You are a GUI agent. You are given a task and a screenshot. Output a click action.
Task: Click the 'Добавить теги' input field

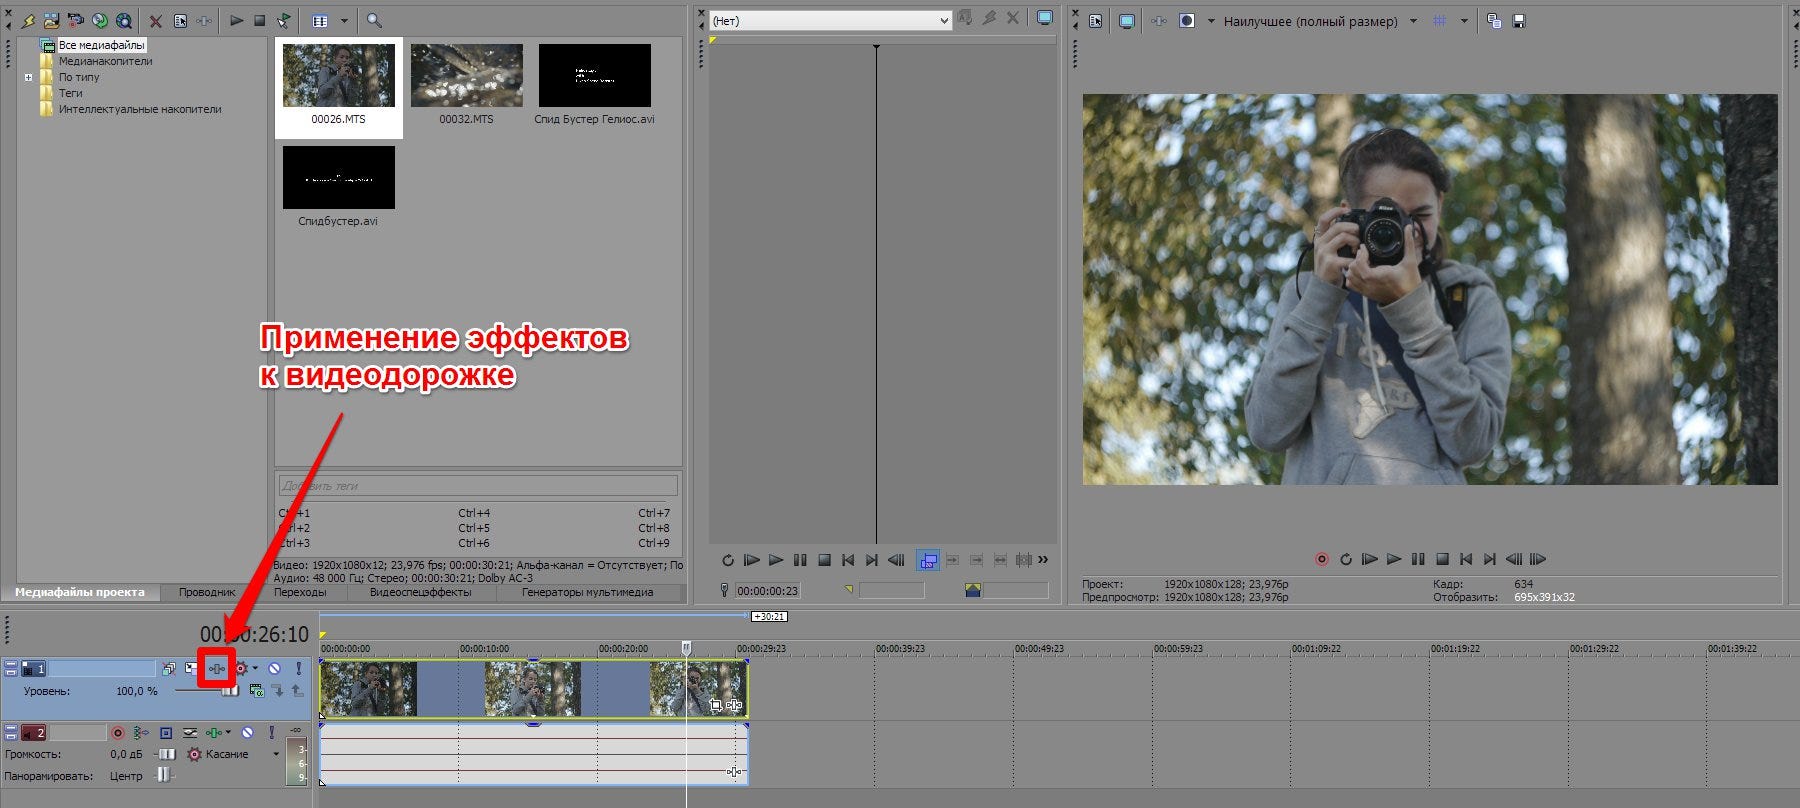point(478,485)
